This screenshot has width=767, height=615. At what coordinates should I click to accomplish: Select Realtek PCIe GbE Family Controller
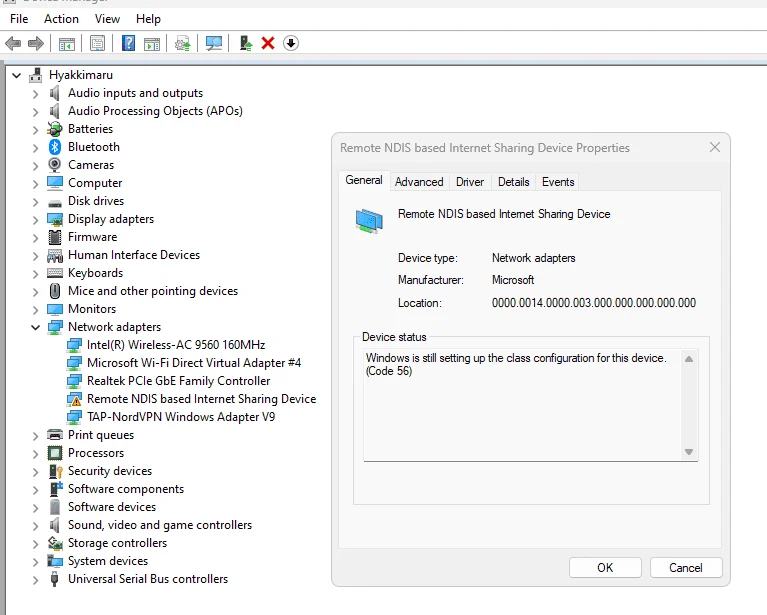pyautogui.click(x=179, y=381)
